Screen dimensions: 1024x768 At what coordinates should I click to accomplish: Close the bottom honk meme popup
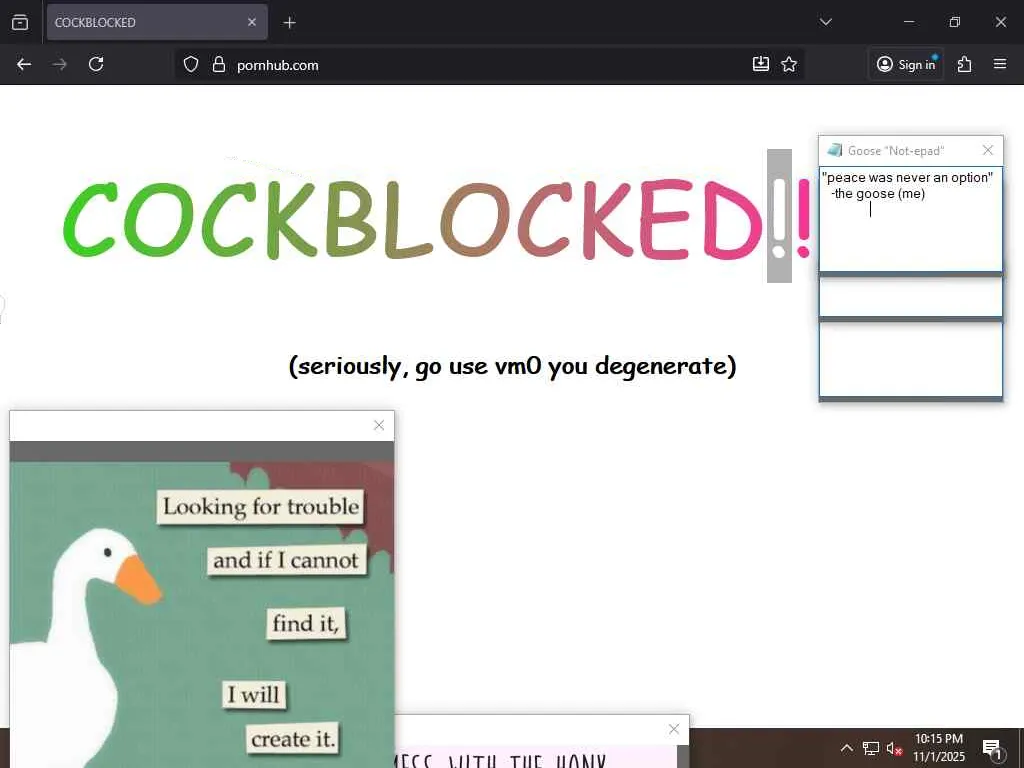674,729
